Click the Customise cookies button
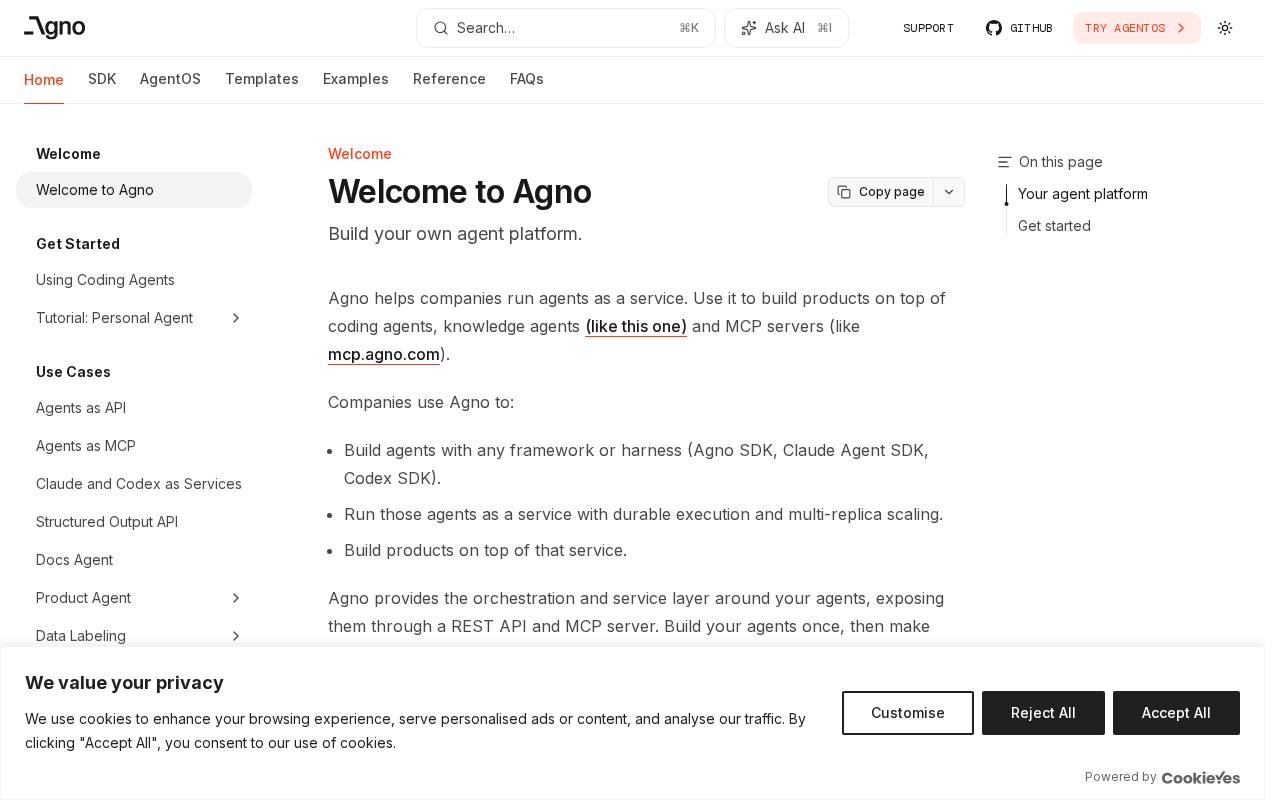Image resolution: width=1280 pixels, height=800 pixels. 908,713
